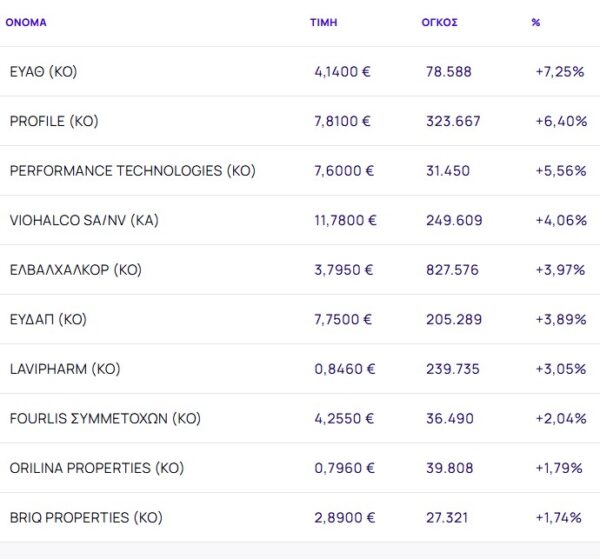Click VIOHALCO SA/NV (ΚΑ) name
The width and height of the screenshot is (600, 559).
tap(84, 221)
